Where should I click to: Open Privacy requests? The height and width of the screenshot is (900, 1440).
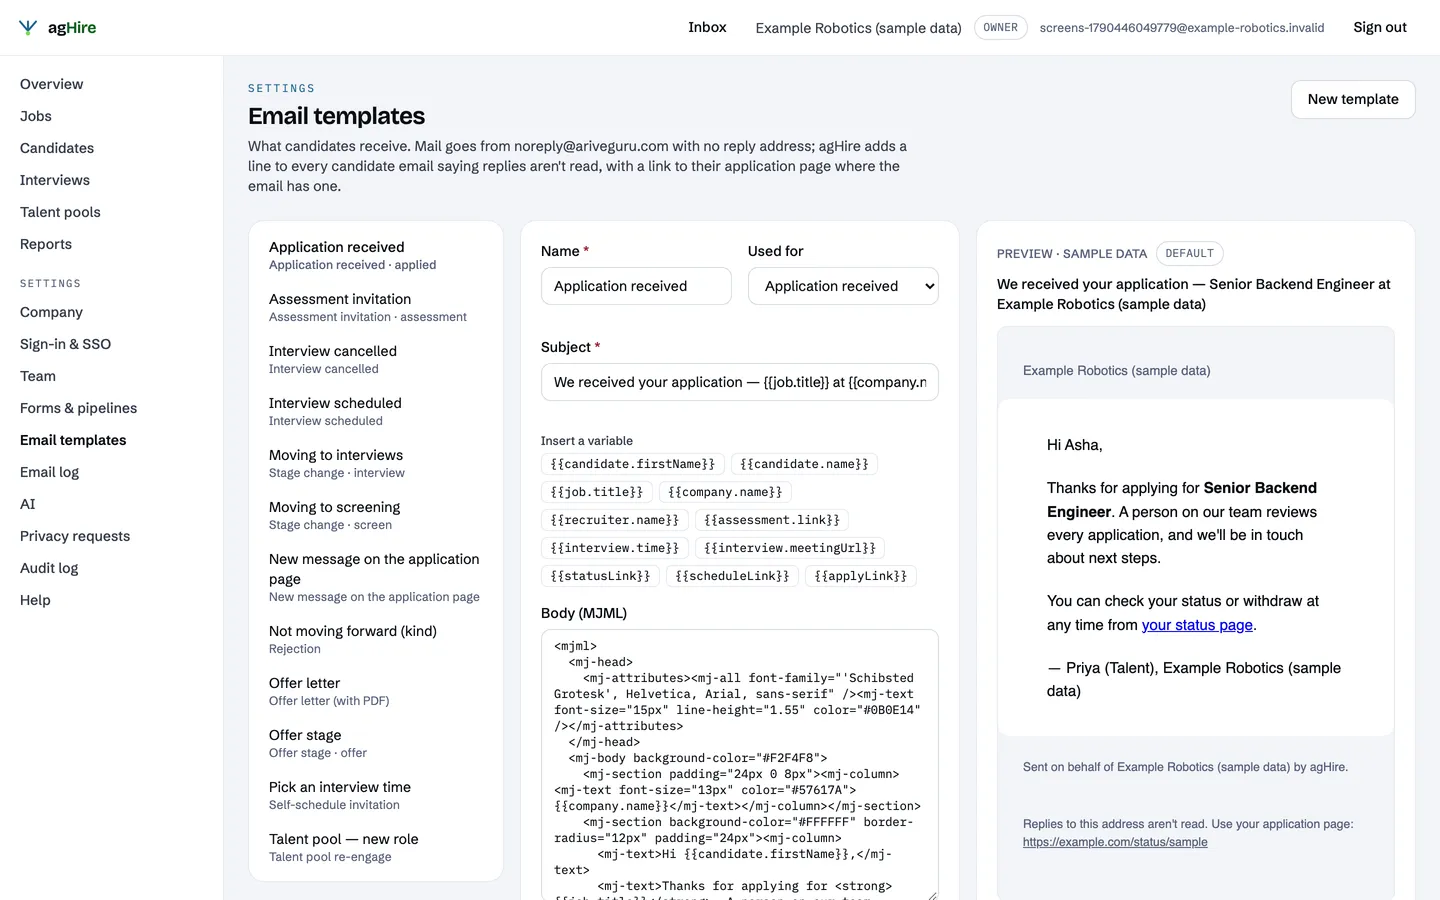coord(75,536)
